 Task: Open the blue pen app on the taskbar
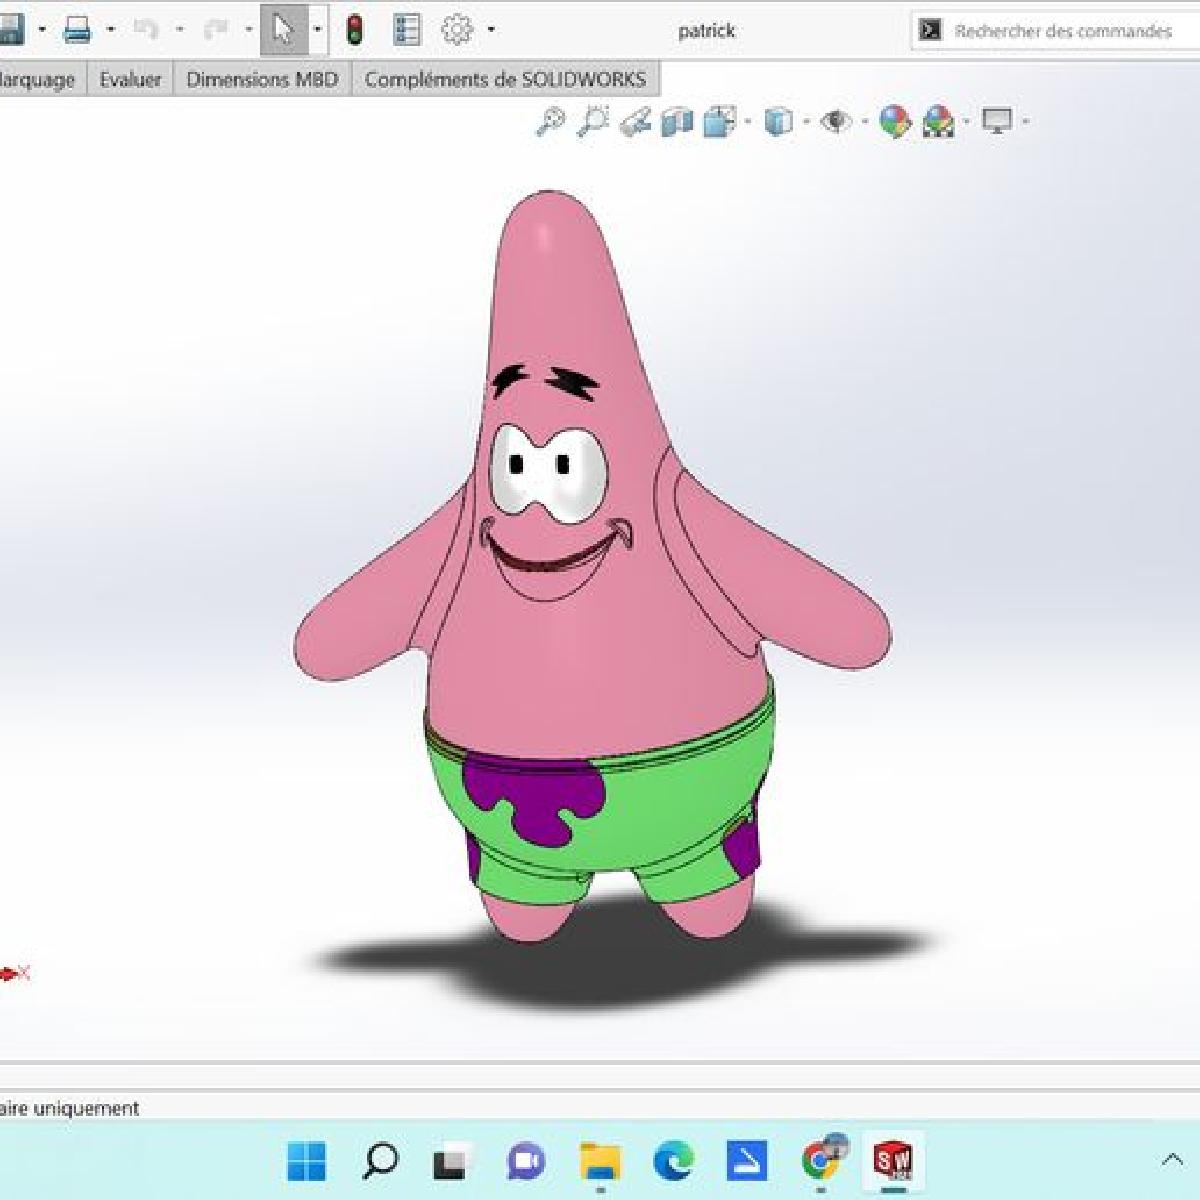746,1161
